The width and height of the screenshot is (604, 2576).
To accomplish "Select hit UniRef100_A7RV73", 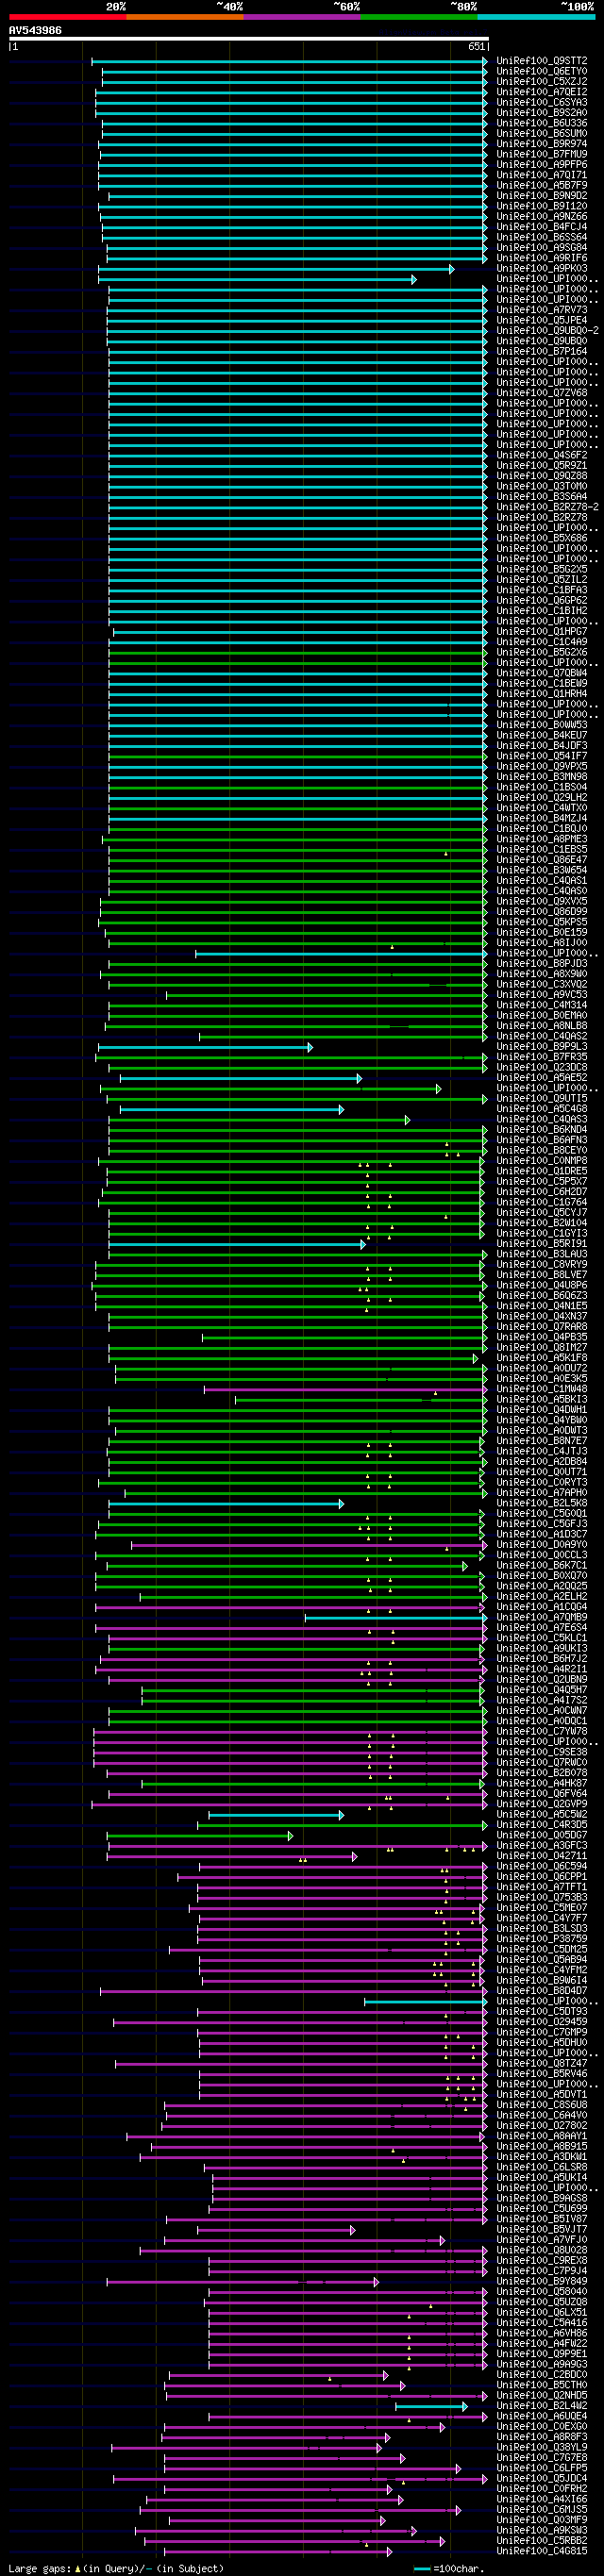I will (x=541, y=310).
